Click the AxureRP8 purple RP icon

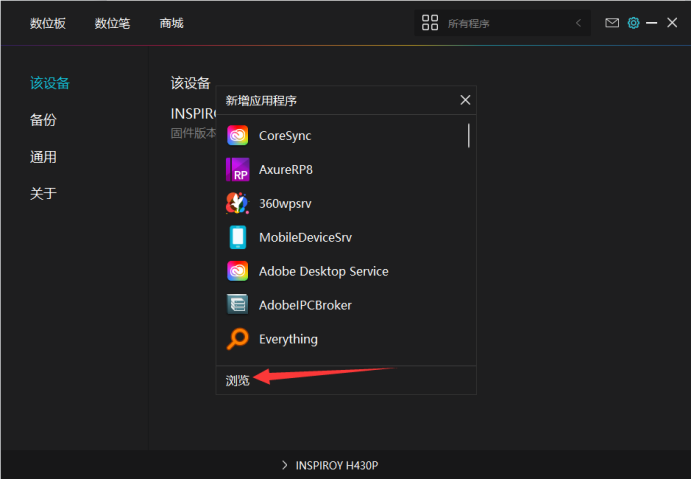tap(237, 170)
